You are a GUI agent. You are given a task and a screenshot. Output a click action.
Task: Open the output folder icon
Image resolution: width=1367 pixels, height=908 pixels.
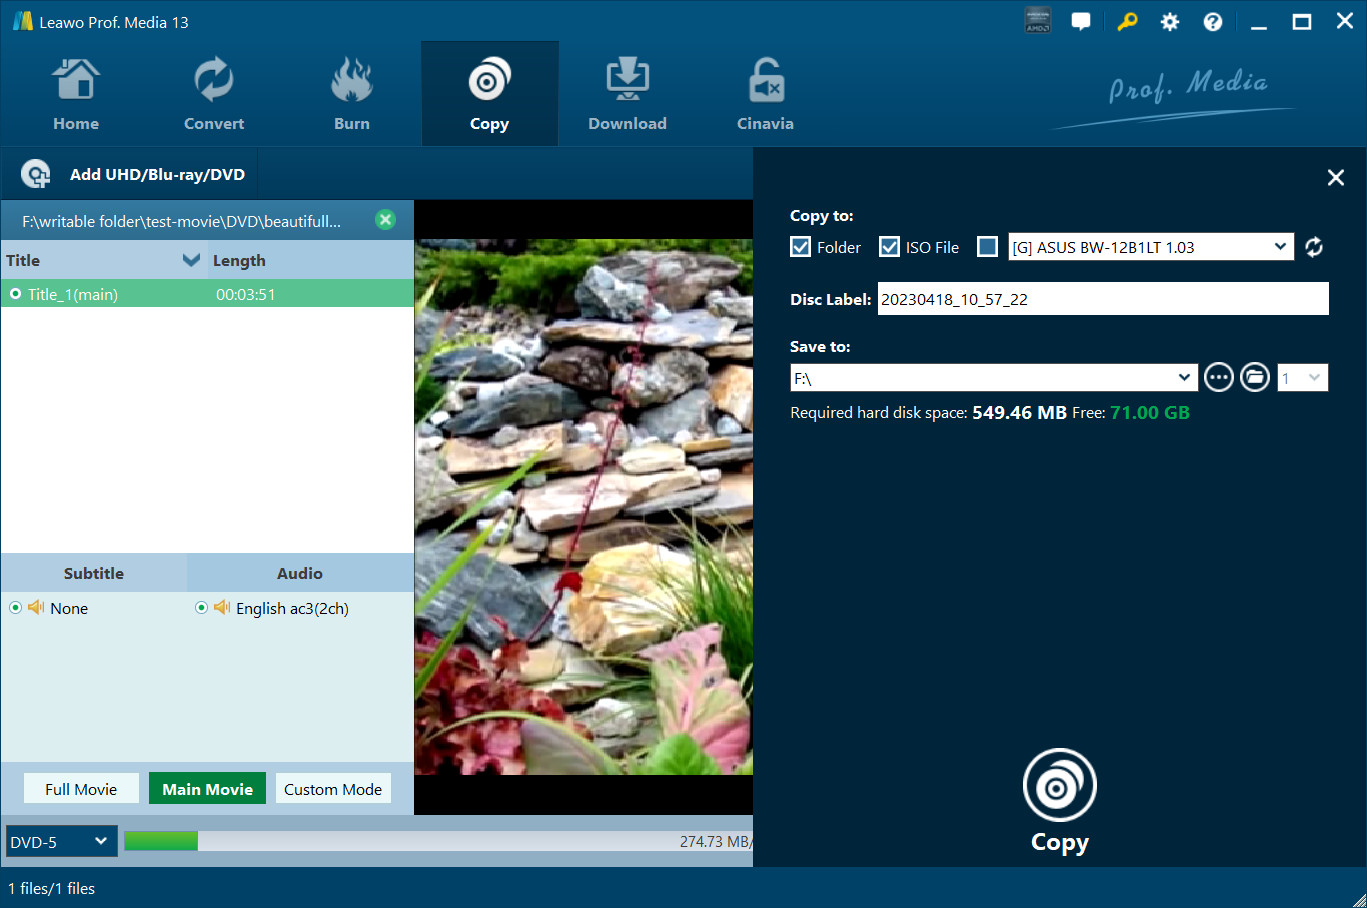coord(1255,377)
